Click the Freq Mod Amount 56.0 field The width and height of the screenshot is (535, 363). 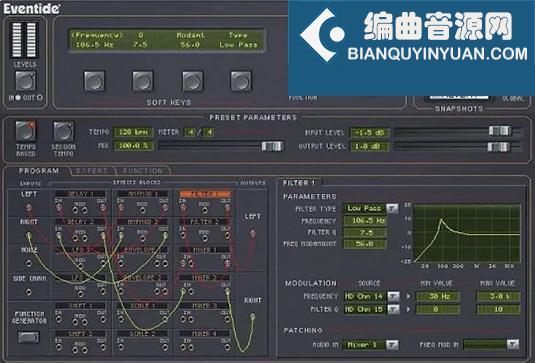pos(365,244)
